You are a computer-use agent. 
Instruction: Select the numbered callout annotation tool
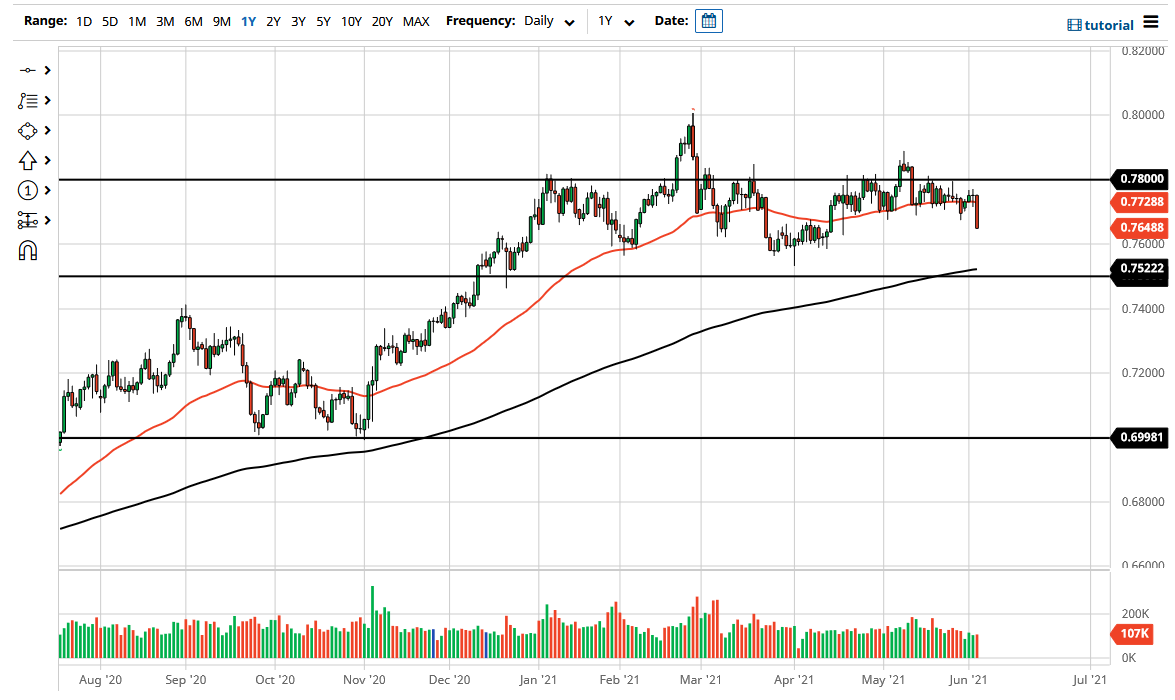pos(27,190)
